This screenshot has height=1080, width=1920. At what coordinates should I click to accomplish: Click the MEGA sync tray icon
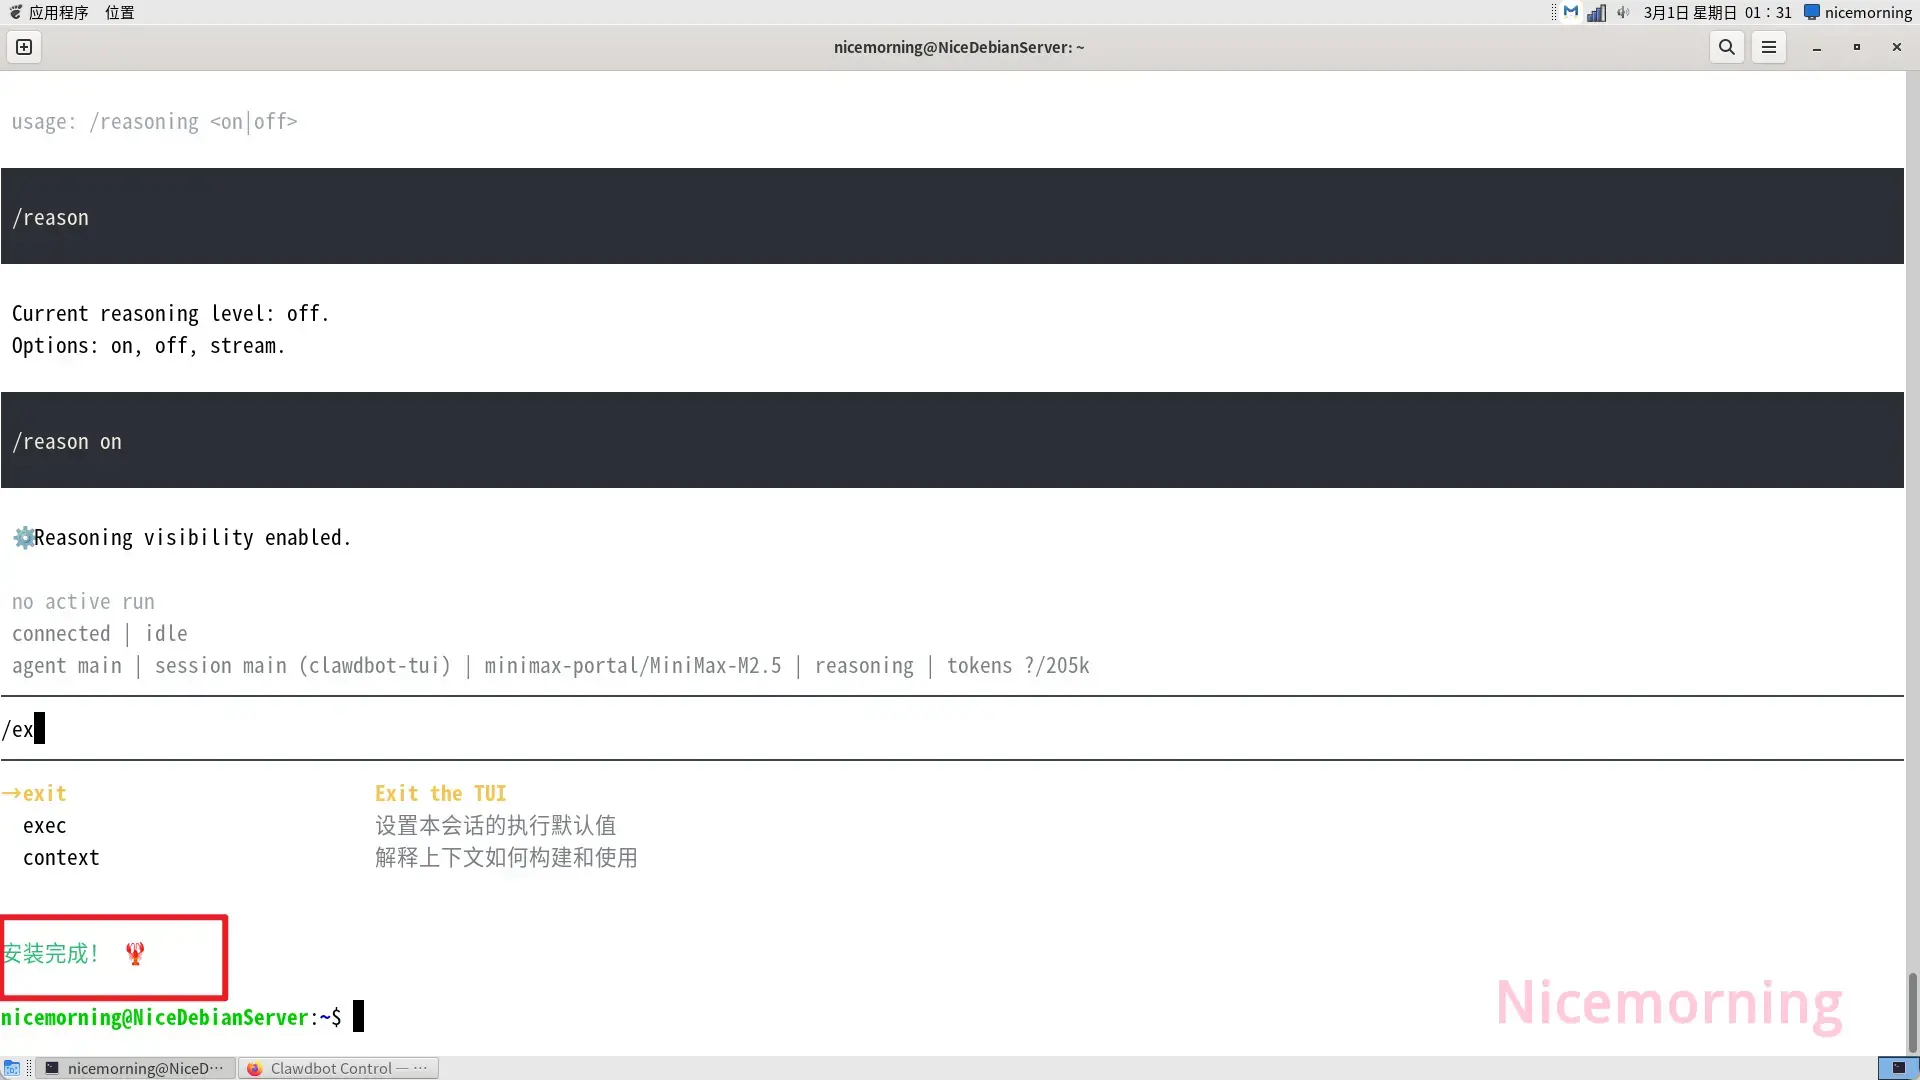coord(1571,13)
